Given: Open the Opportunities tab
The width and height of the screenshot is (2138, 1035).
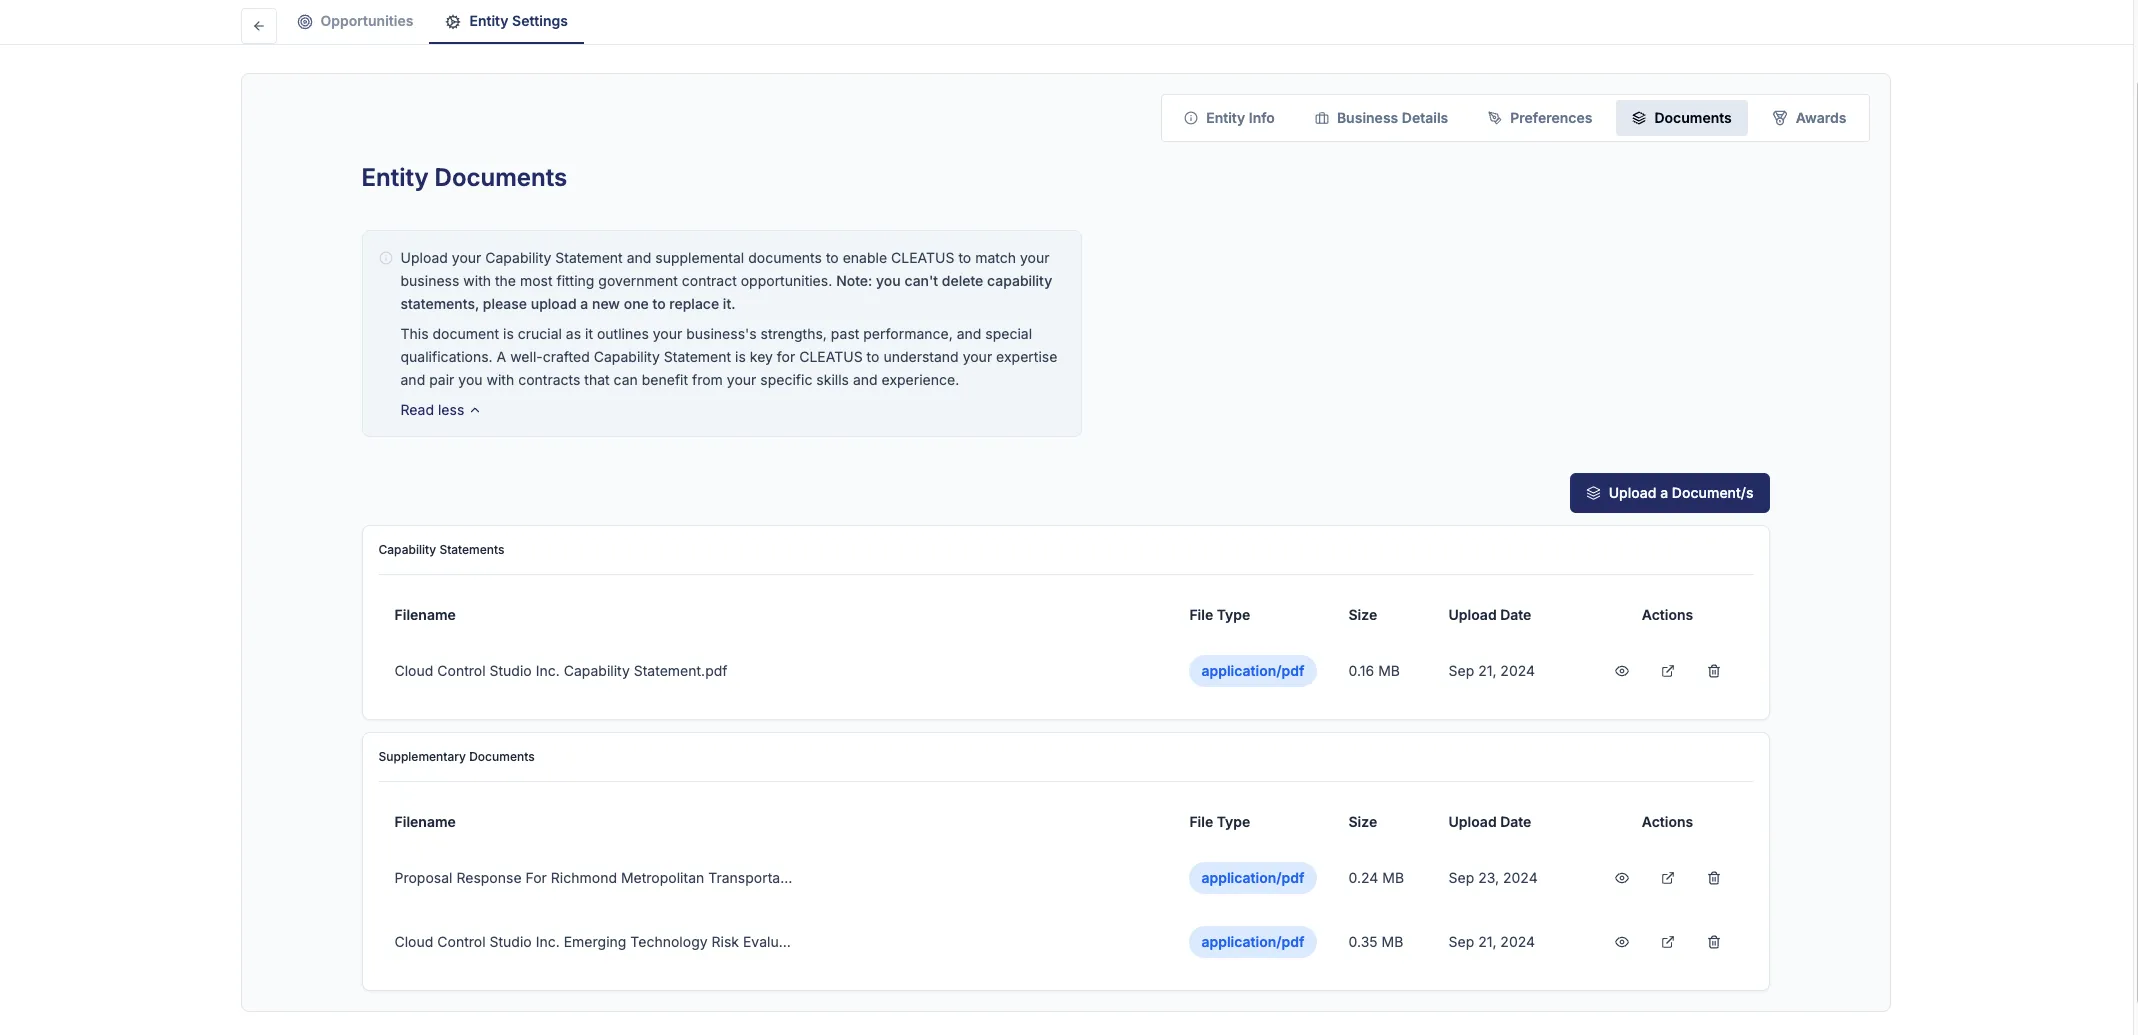Looking at the screenshot, I should click(x=355, y=21).
